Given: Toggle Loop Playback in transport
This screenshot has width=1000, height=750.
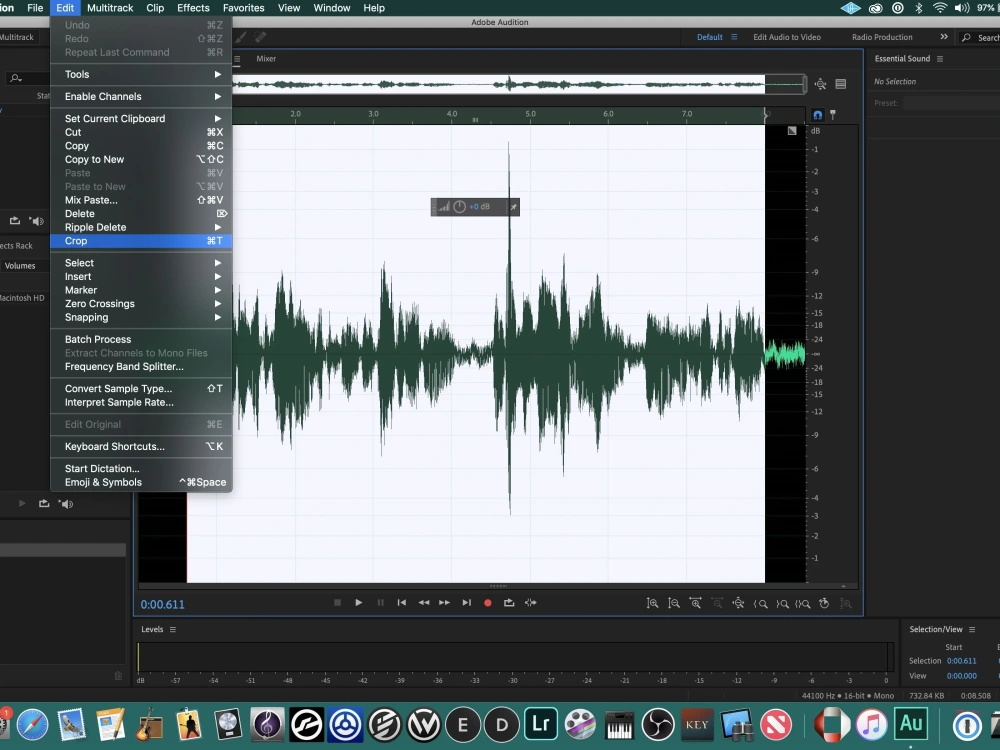Looking at the screenshot, I should 509,603.
